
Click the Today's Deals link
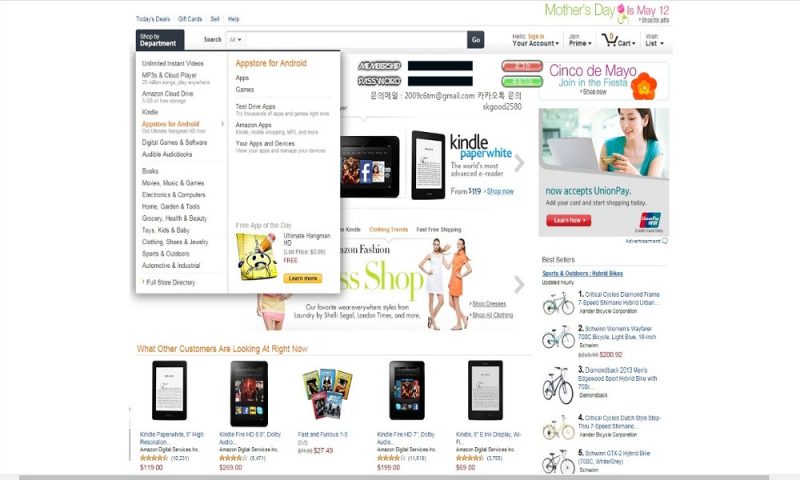[x=153, y=19]
